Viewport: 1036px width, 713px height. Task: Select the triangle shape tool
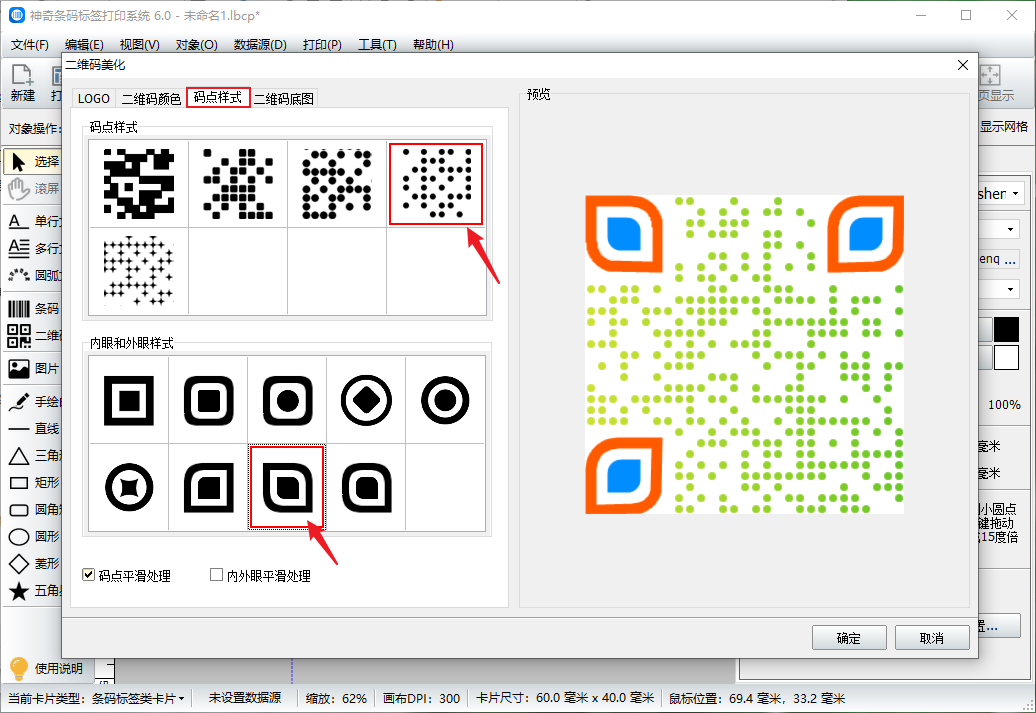point(33,455)
